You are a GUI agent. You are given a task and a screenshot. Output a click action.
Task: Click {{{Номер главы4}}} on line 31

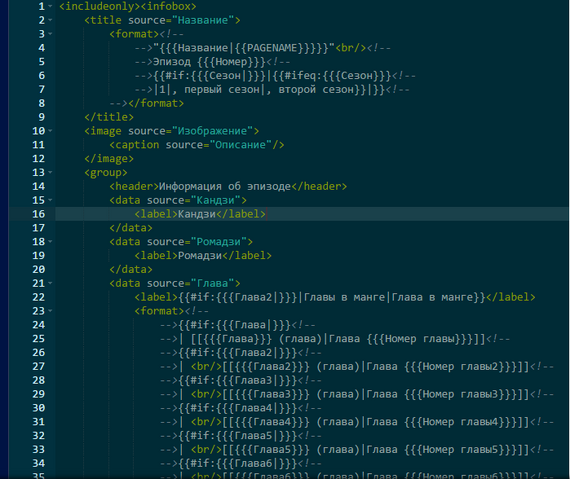click(460, 422)
